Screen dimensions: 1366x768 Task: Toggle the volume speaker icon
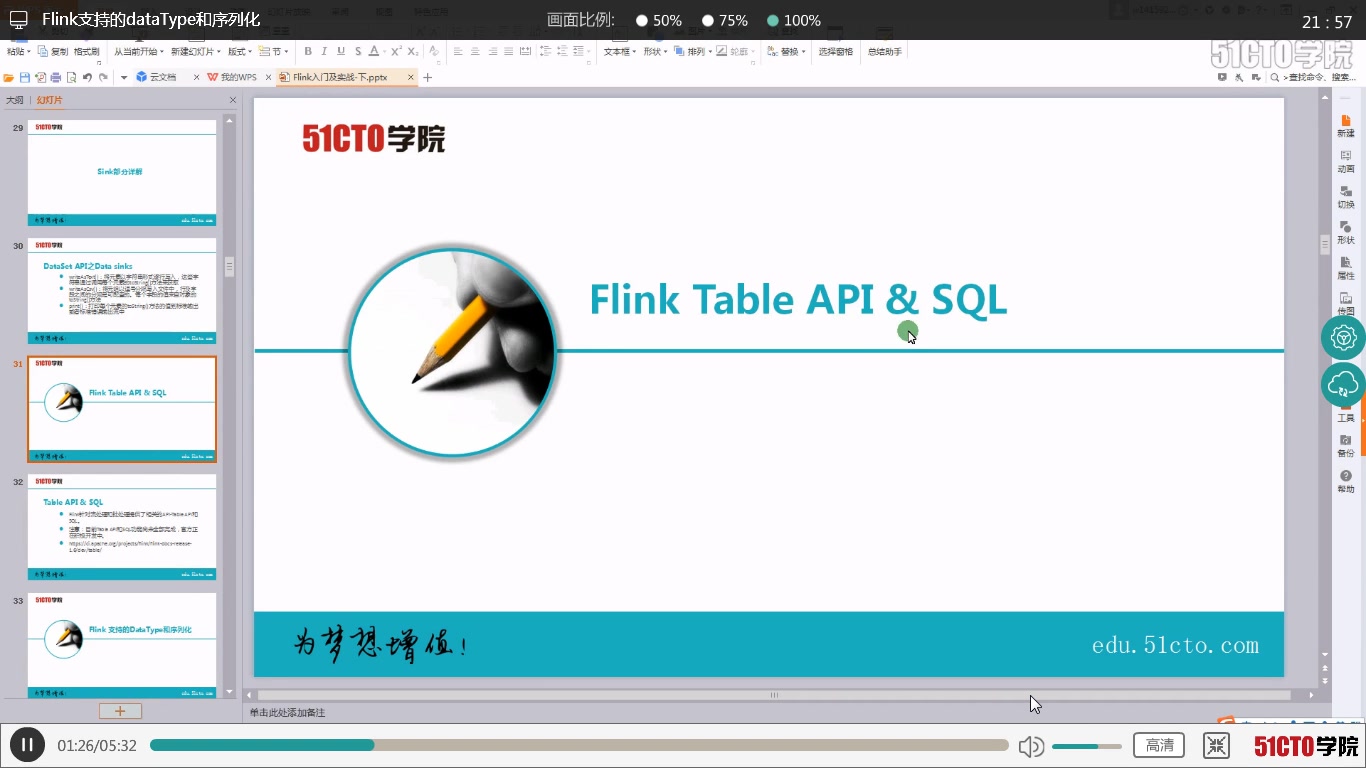point(1031,746)
